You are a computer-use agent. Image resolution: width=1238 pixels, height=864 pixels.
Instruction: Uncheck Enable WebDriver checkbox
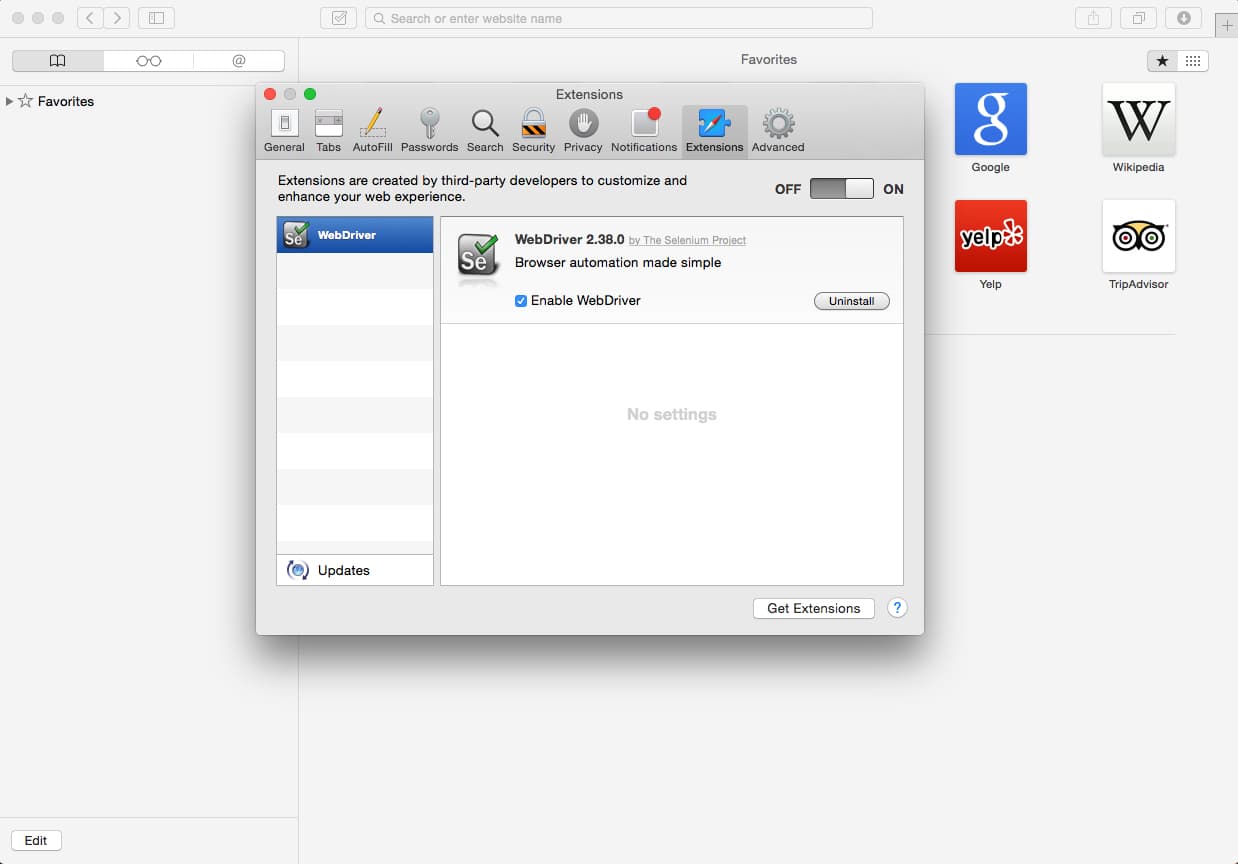pyautogui.click(x=521, y=301)
